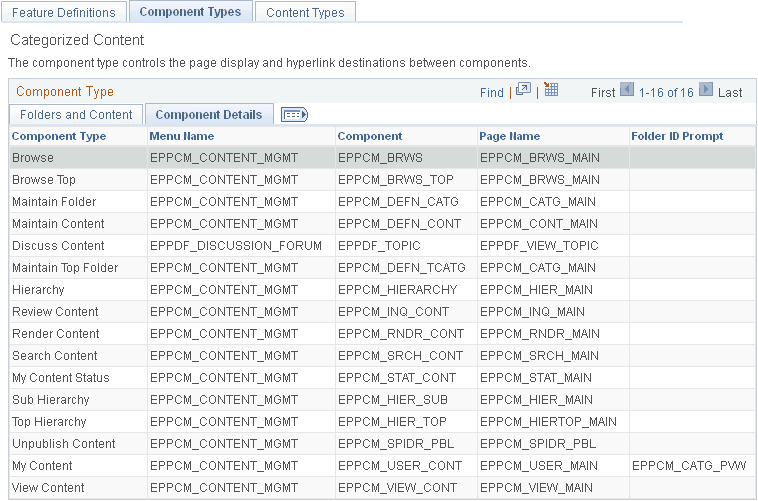Switch to Folders and Content tab
This screenshot has height=501, width=758.
pos(76,115)
